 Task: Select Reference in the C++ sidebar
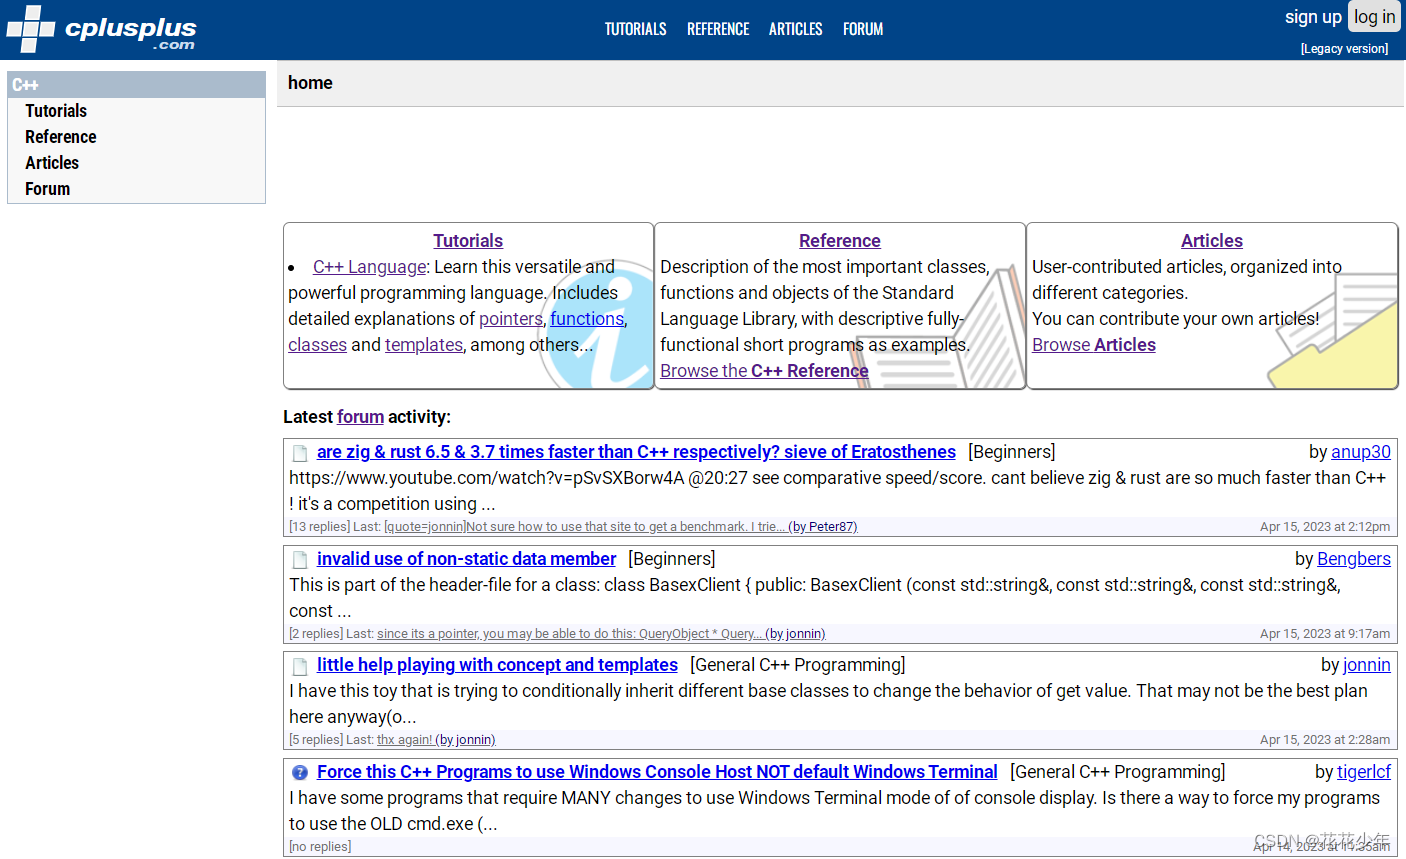tap(61, 137)
